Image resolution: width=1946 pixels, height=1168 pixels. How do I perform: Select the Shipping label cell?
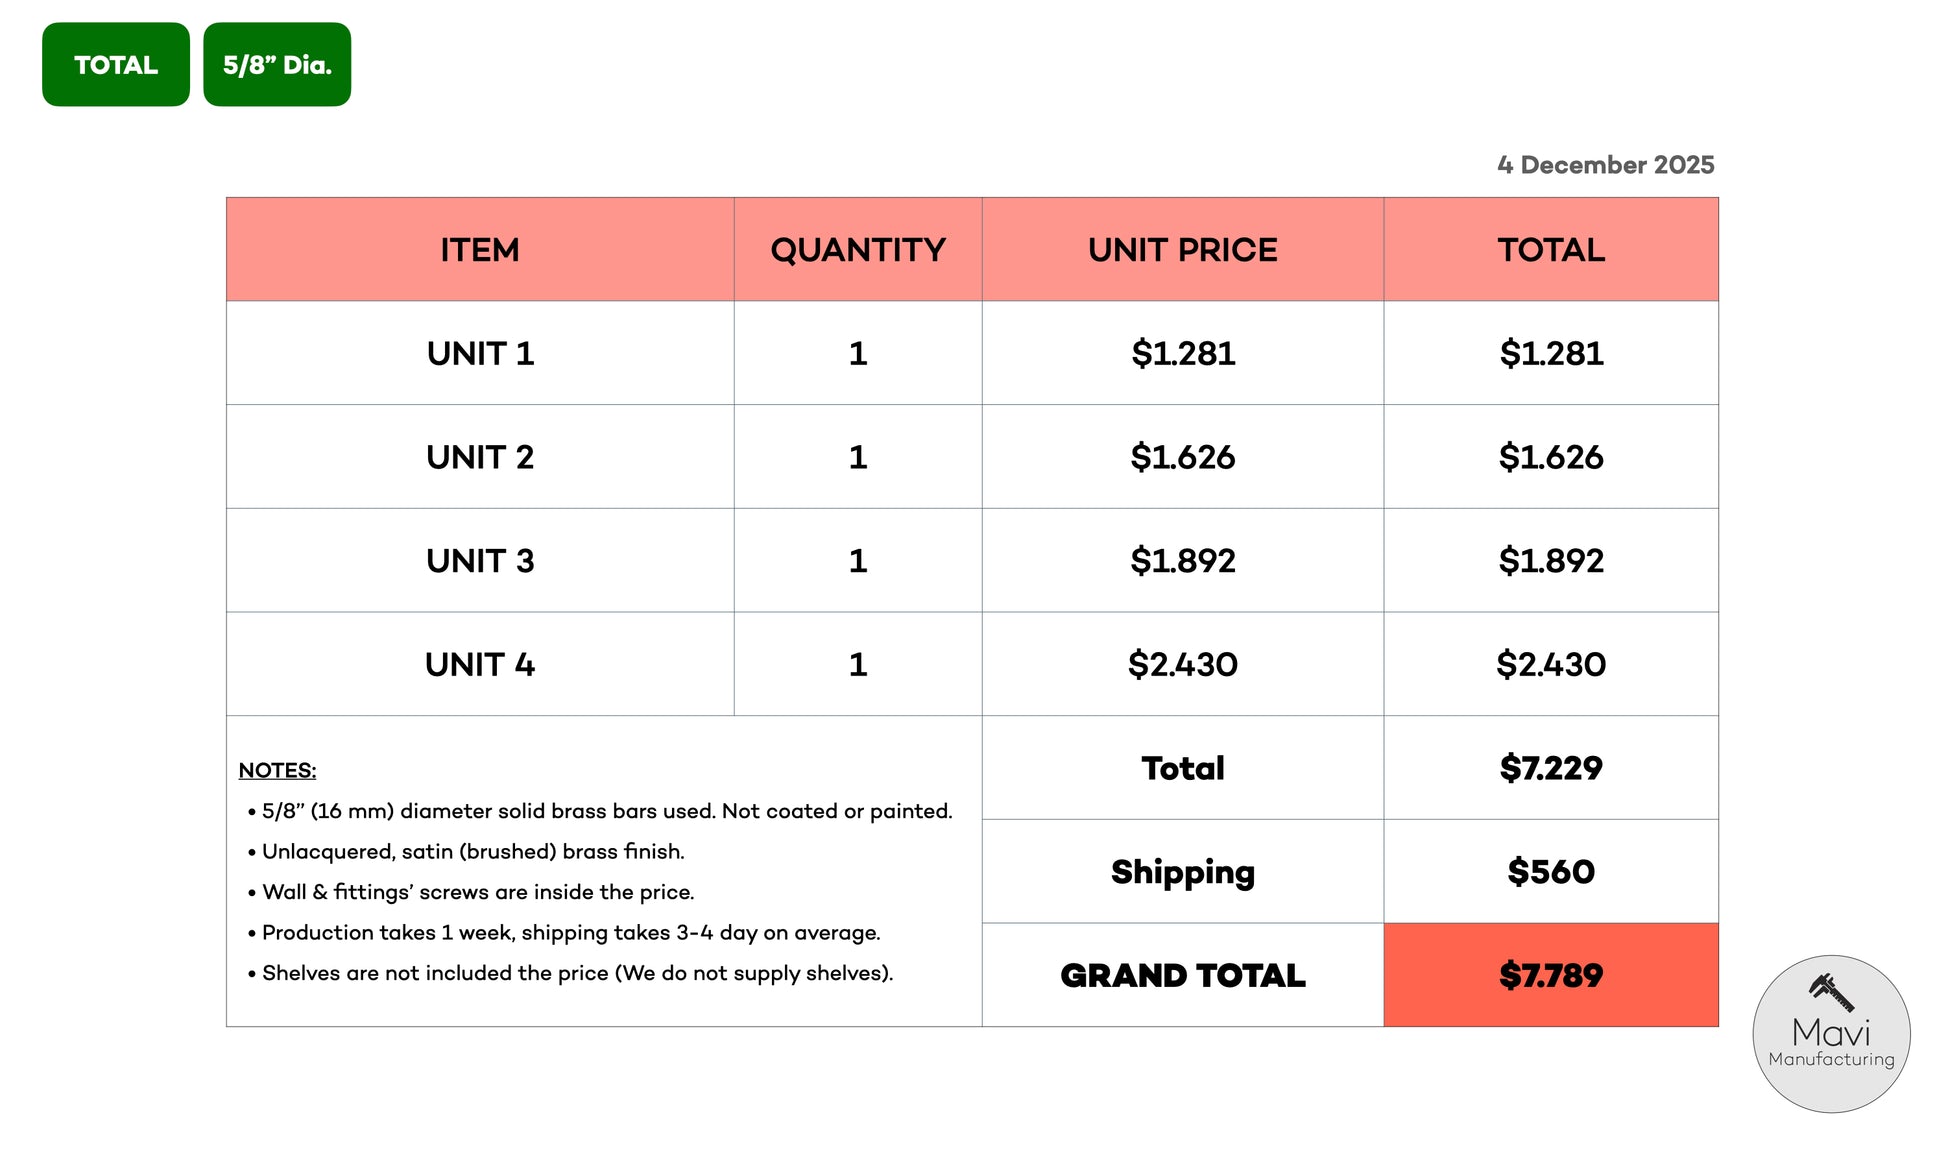[x=1182, y=872]
